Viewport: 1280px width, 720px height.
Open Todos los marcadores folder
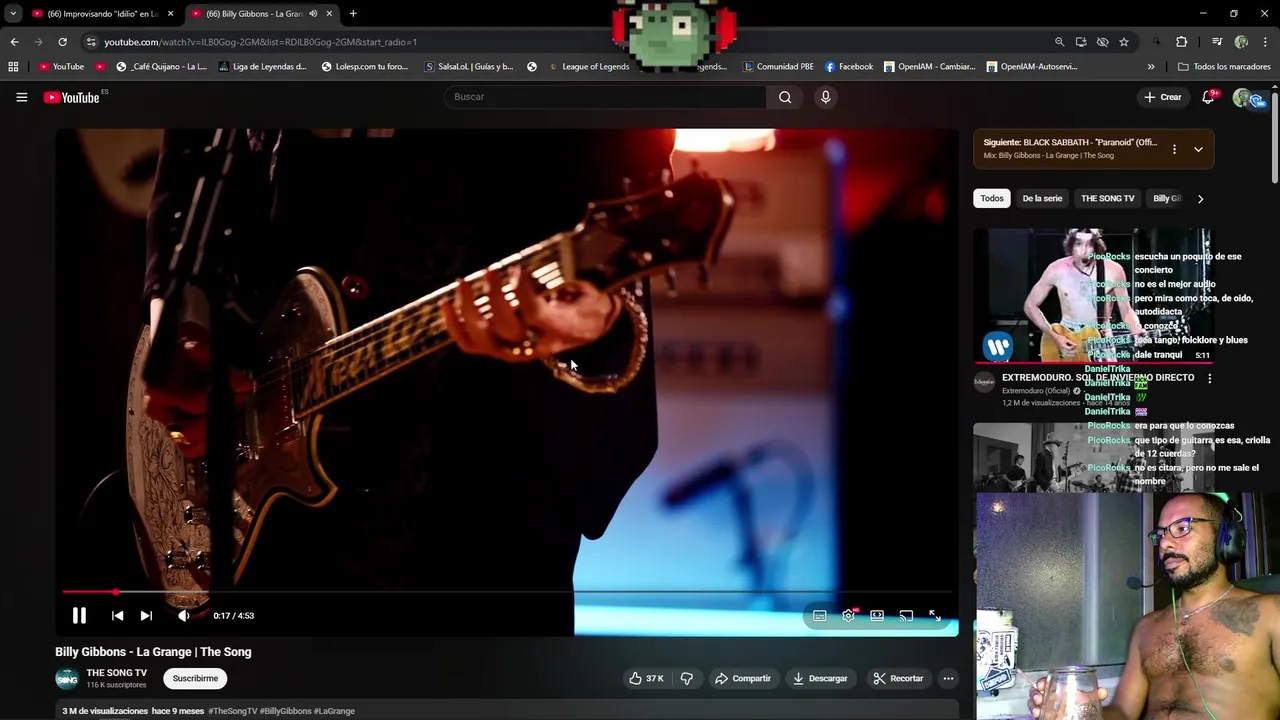click(x=1224, y=67)
